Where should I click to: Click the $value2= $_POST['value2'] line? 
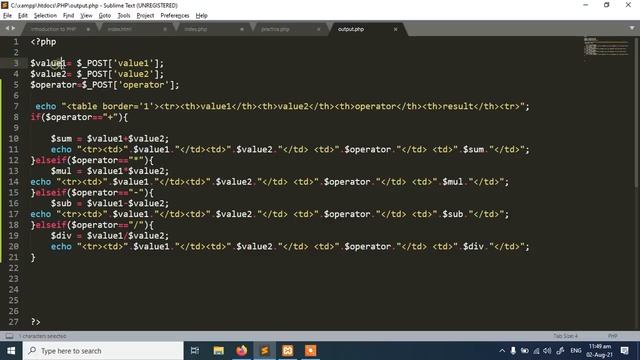pos(97,74)
